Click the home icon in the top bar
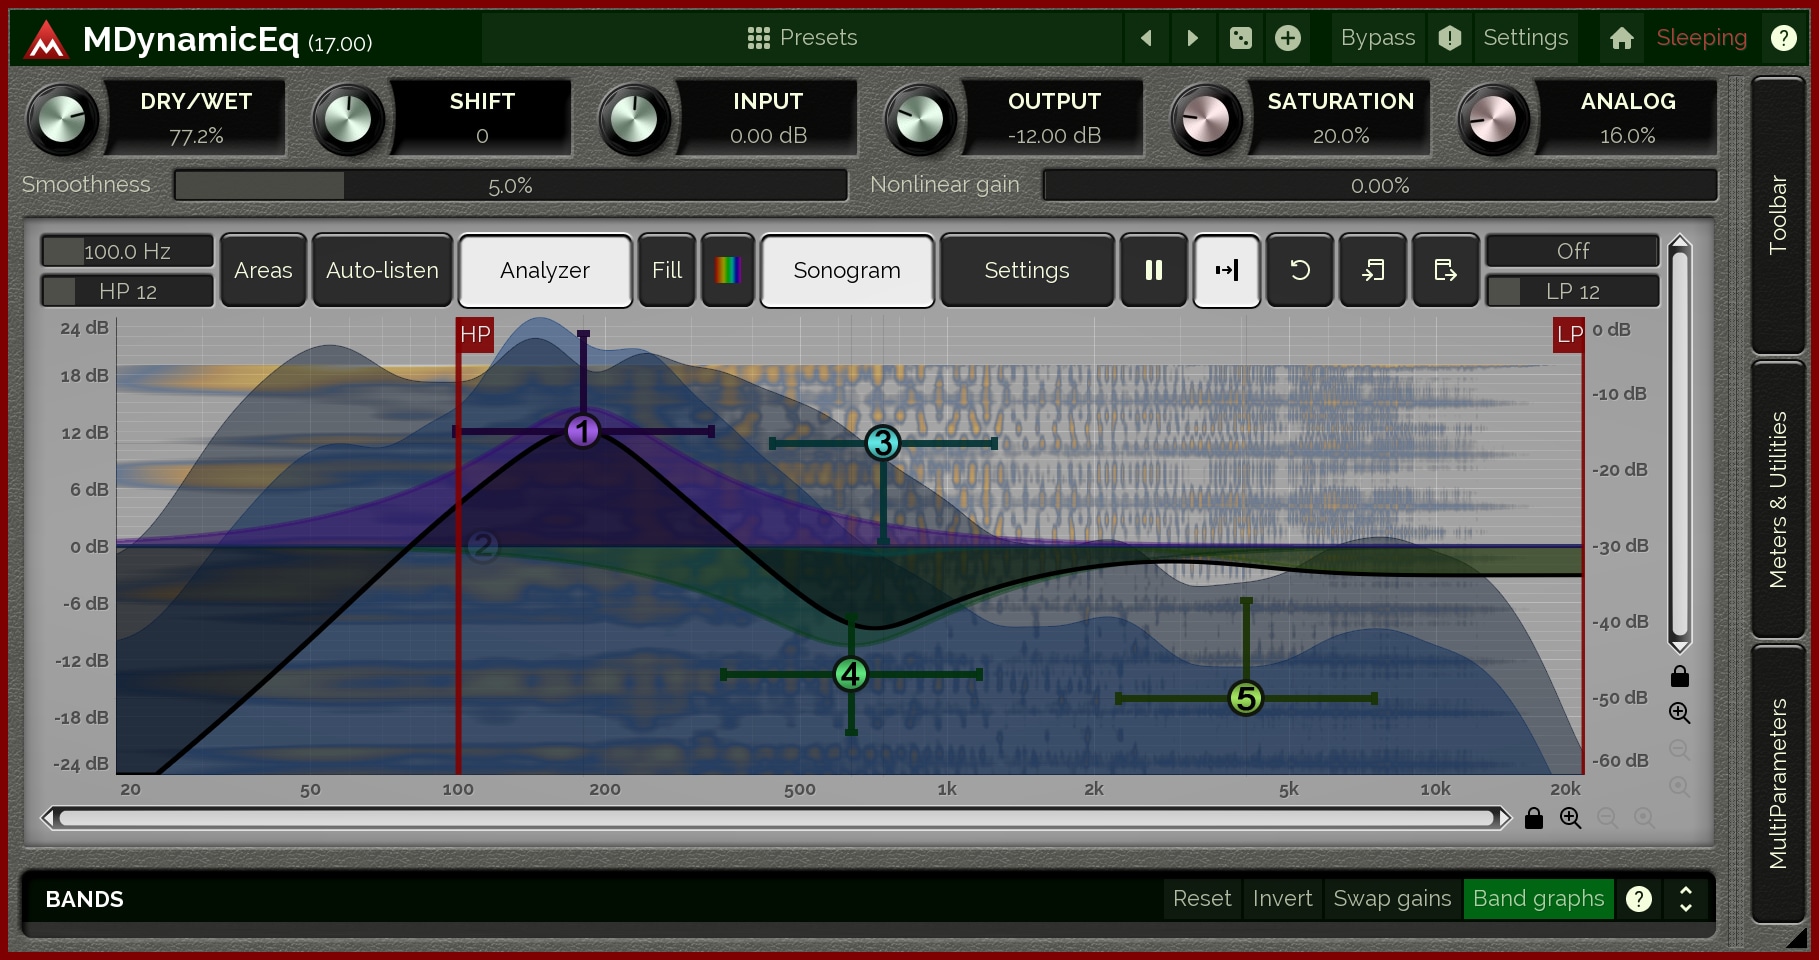The width and height of the screenshot is (1819, 960). point(1622,38)
